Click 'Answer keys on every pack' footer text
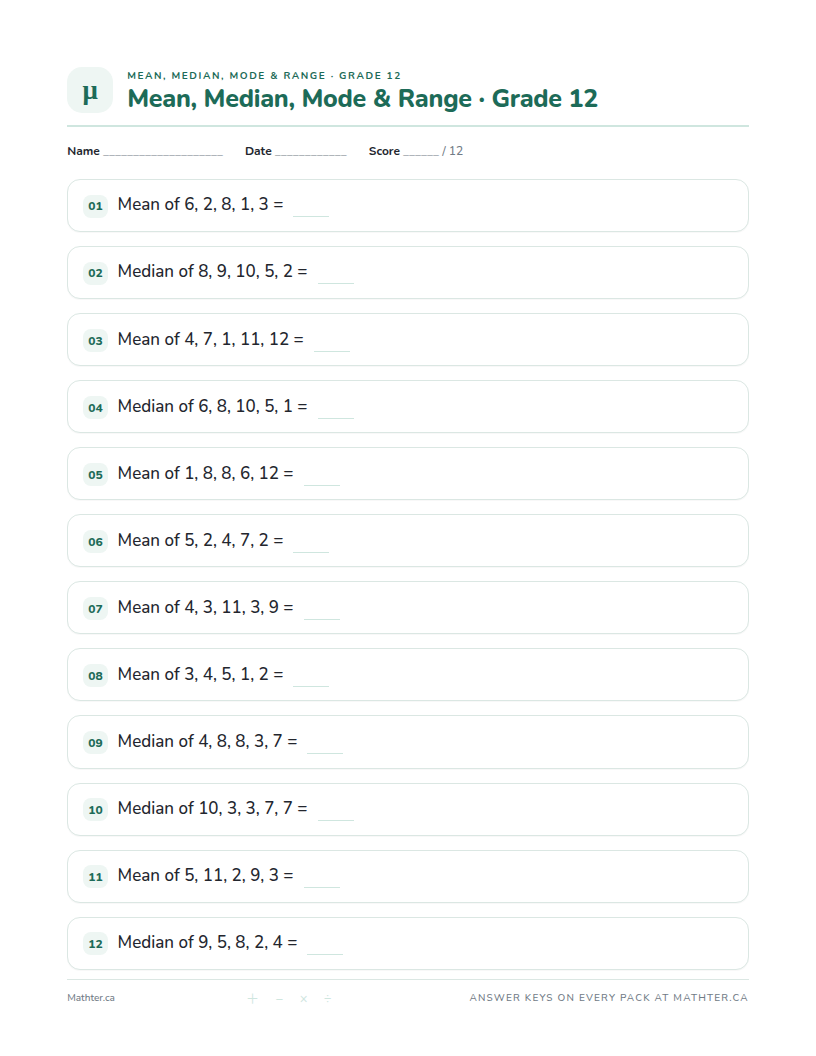Image resolution: width=816 pixels, height=1056 pixels. [609, 997]
